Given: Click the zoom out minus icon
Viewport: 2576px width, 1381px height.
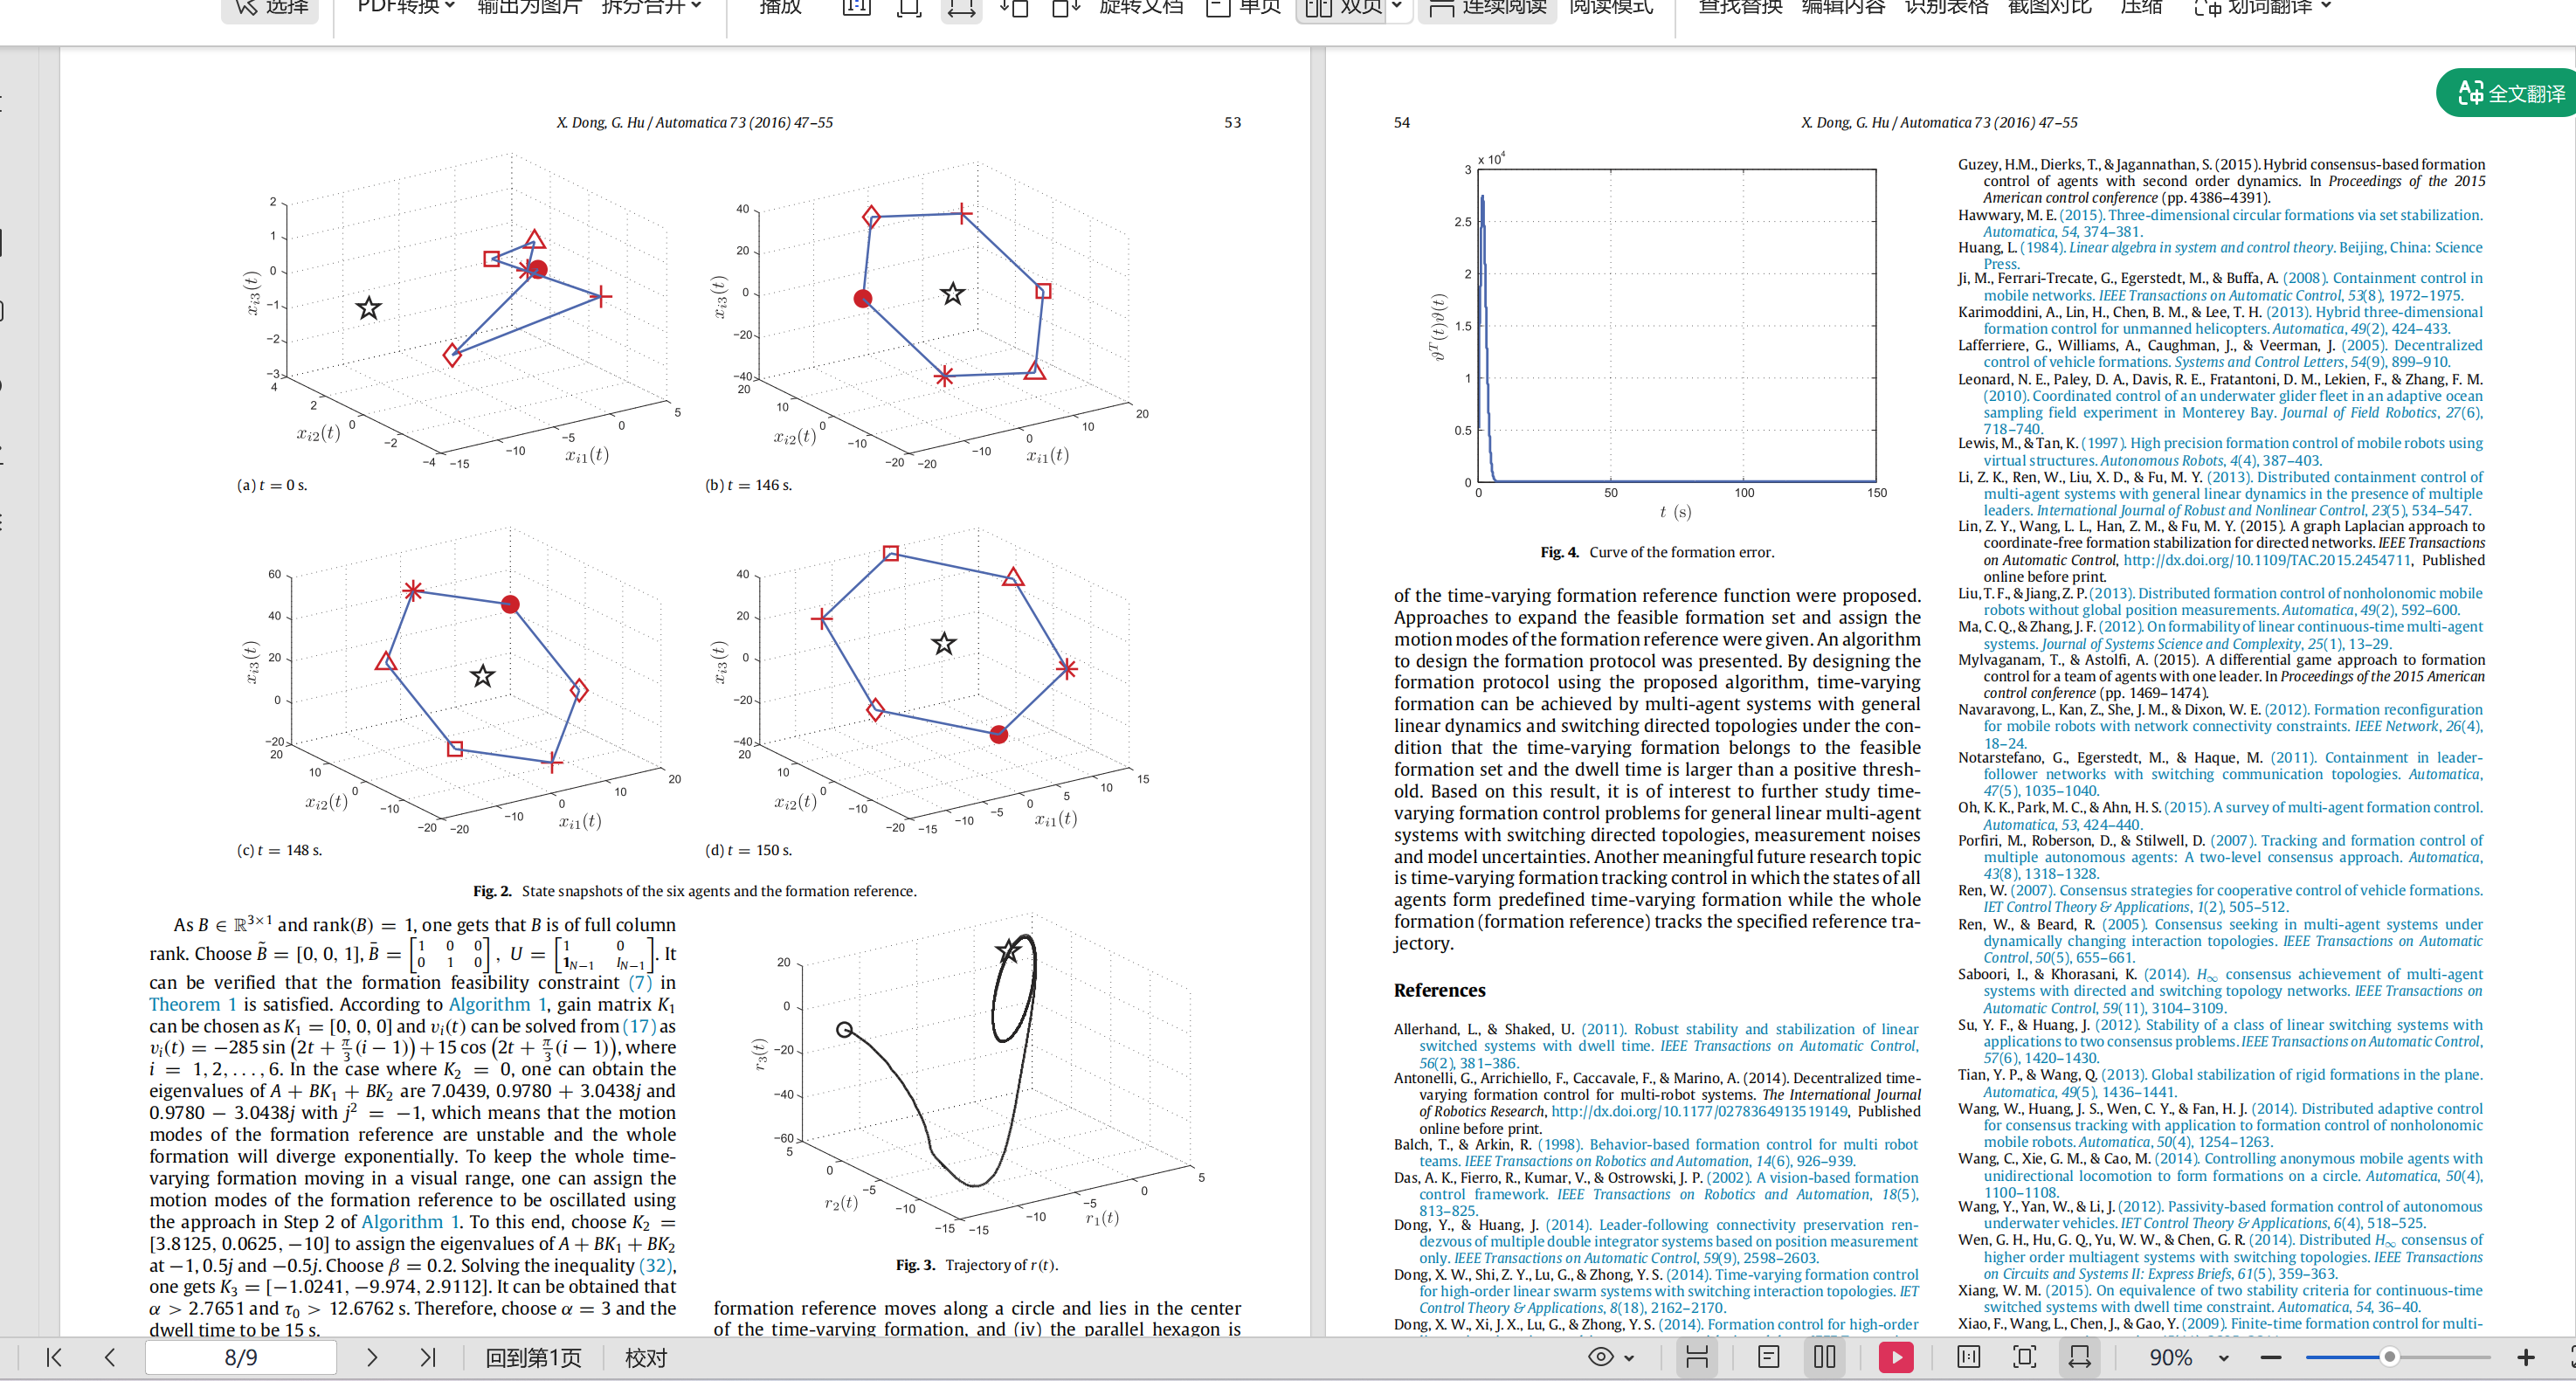Looking at the screenshot, I should (2271, 1357).
